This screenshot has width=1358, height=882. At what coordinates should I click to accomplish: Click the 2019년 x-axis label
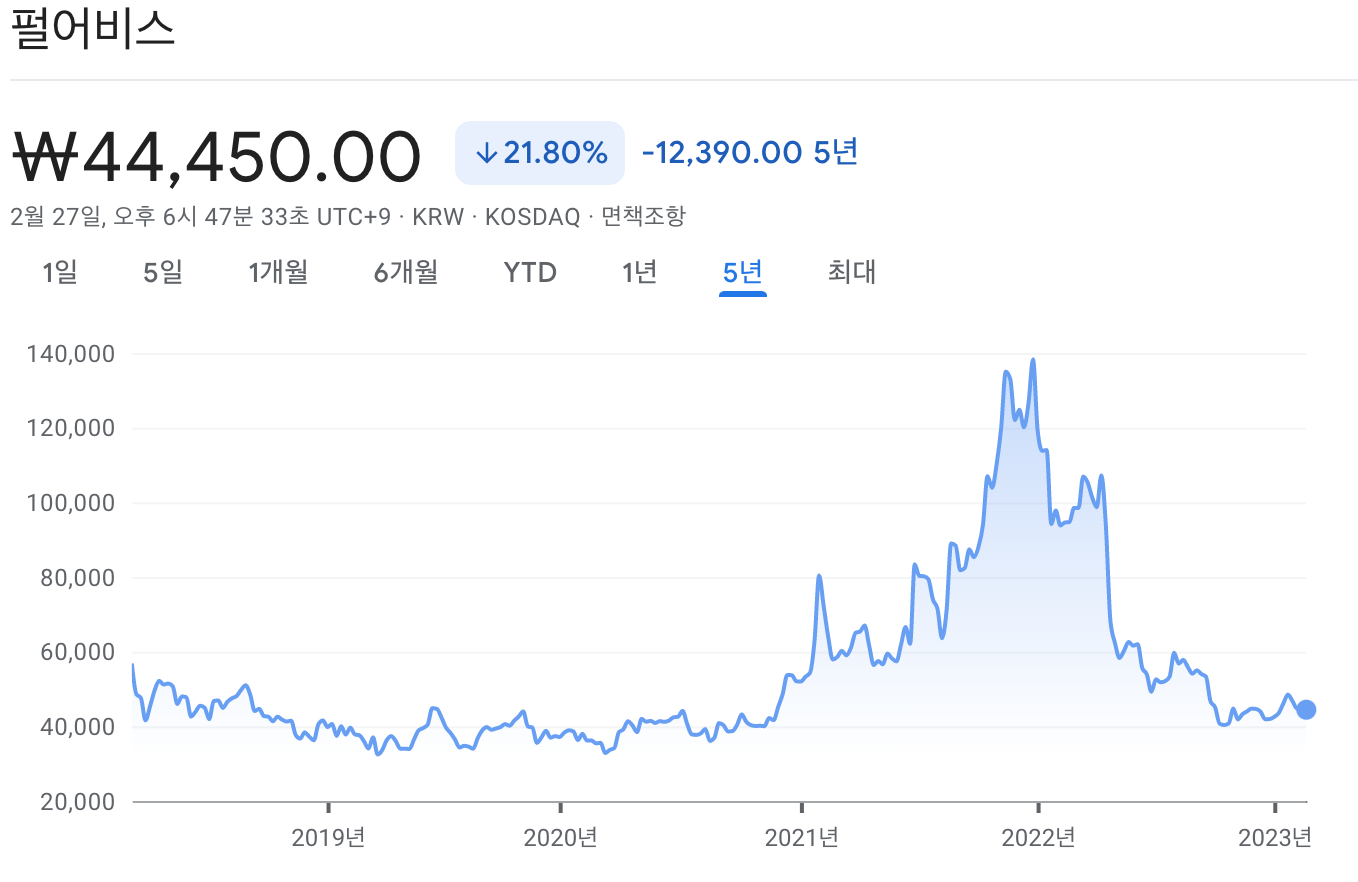328,837
